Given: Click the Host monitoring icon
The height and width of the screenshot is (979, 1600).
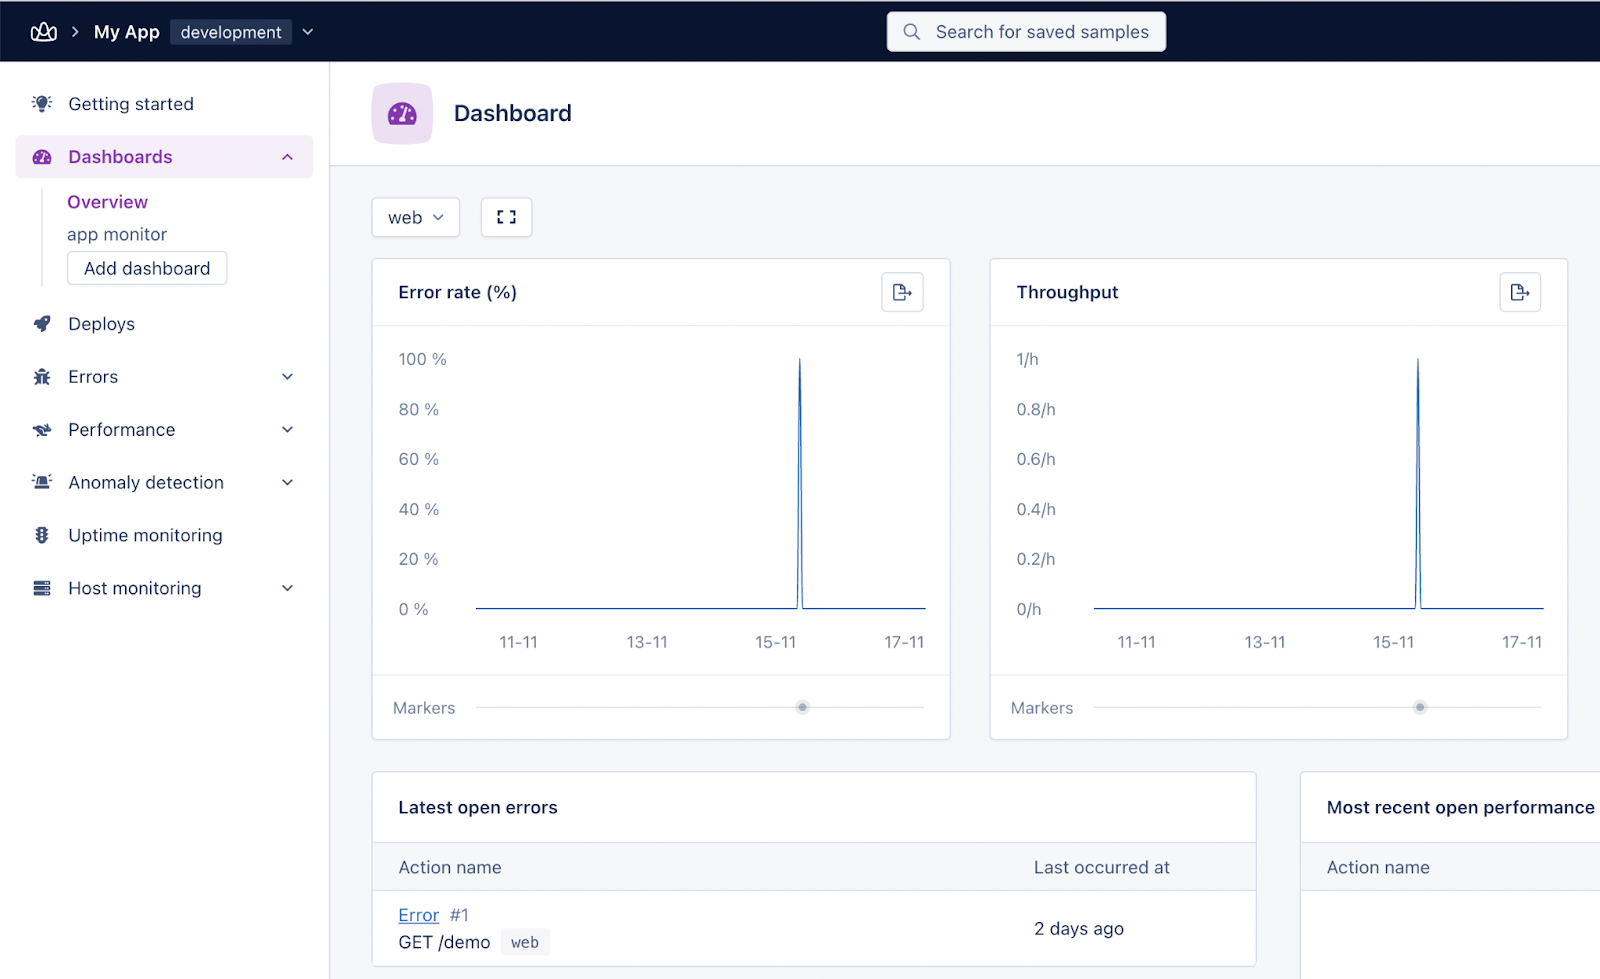Looking at the screenshot, I should tap(41, 587).
